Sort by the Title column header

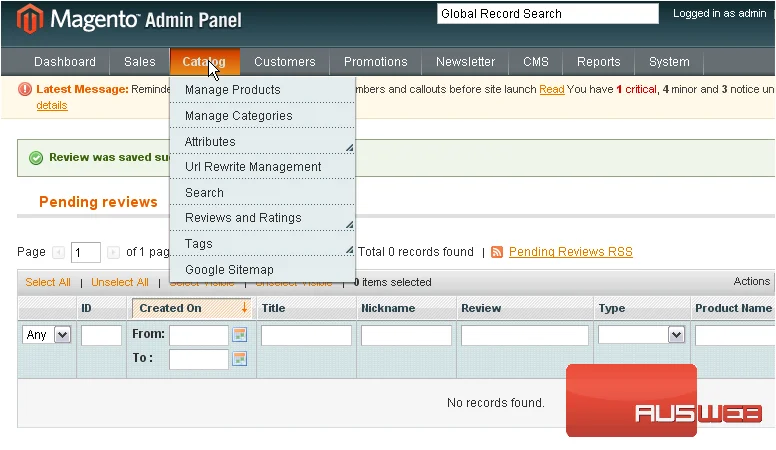[273, 308]
